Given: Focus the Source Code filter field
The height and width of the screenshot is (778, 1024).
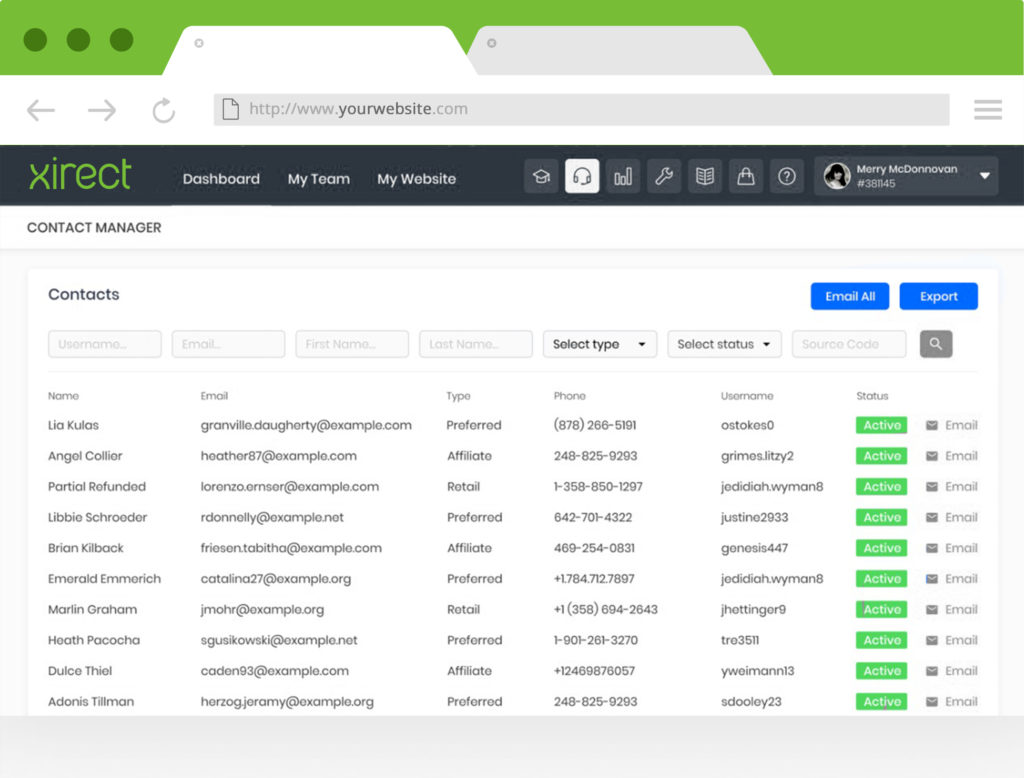Looking at the screenshot, I should (x=849, y=344).
